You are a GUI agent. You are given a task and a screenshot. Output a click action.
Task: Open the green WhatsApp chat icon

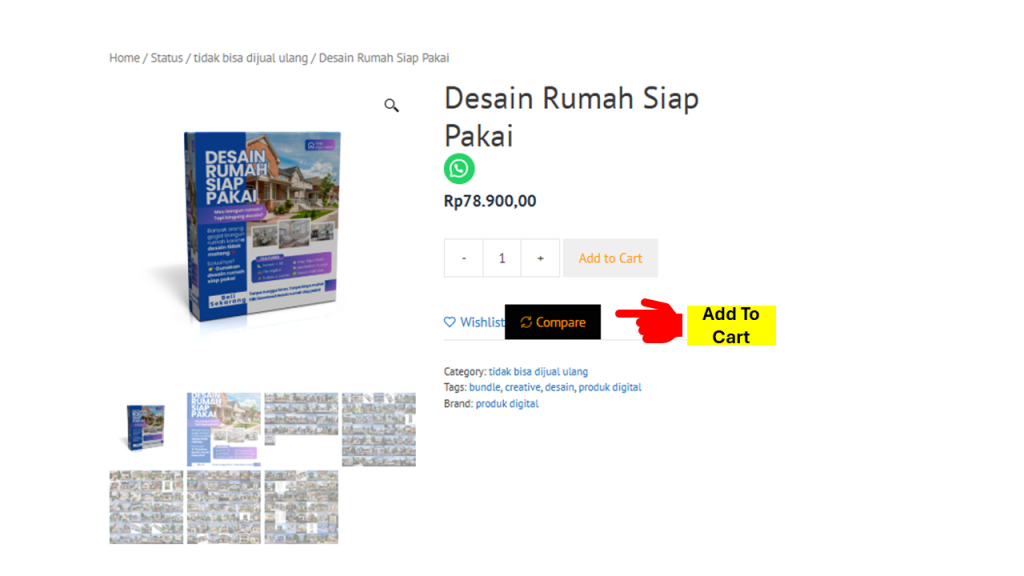(459, 168)
